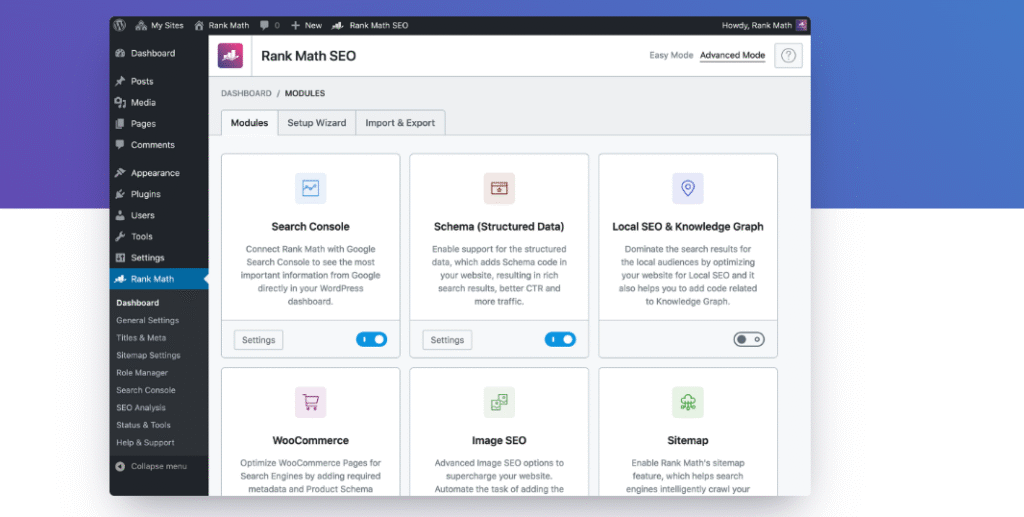Click the Schema Structured Data module icon
Viewport: 1024px width, 517px height.
(499, 187)
